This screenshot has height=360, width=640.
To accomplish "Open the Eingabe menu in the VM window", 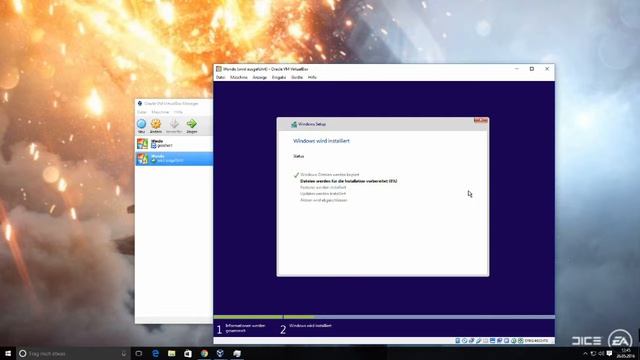I will (279, 77).
